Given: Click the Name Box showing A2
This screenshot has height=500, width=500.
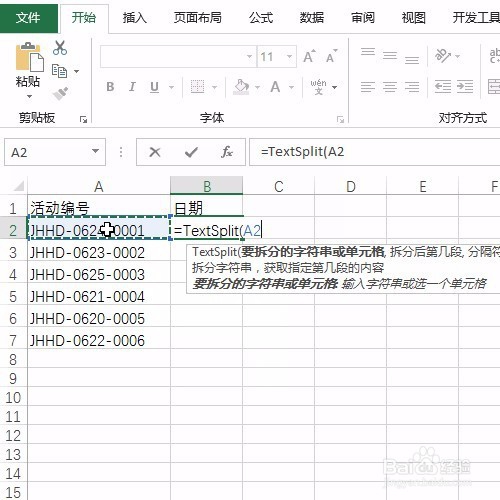Looking at the screenshot, I should click(x=47, y=152).
